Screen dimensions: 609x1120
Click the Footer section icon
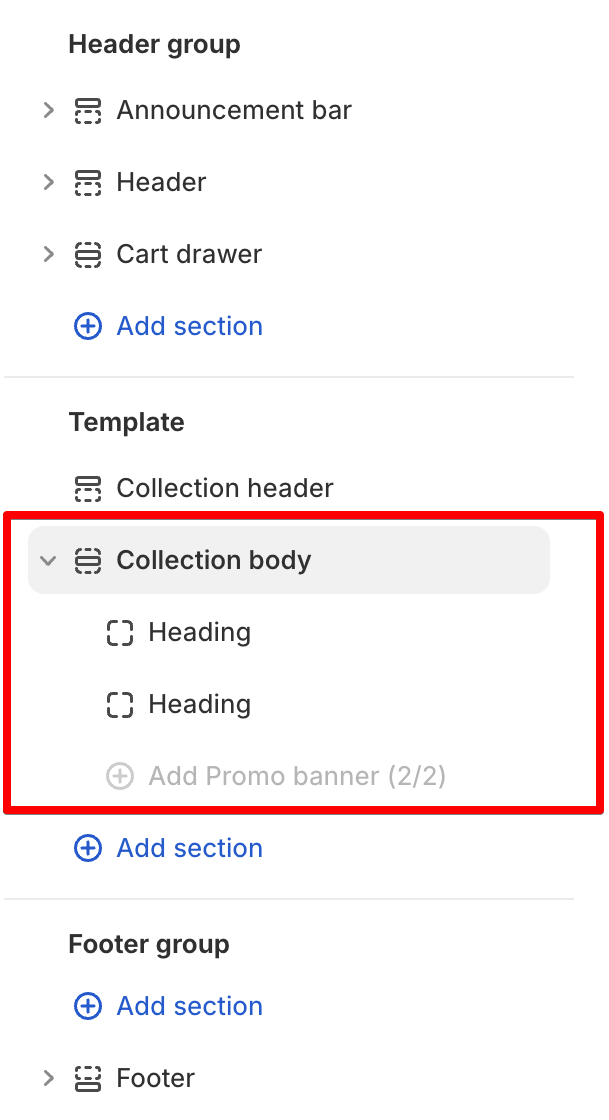88,1078
